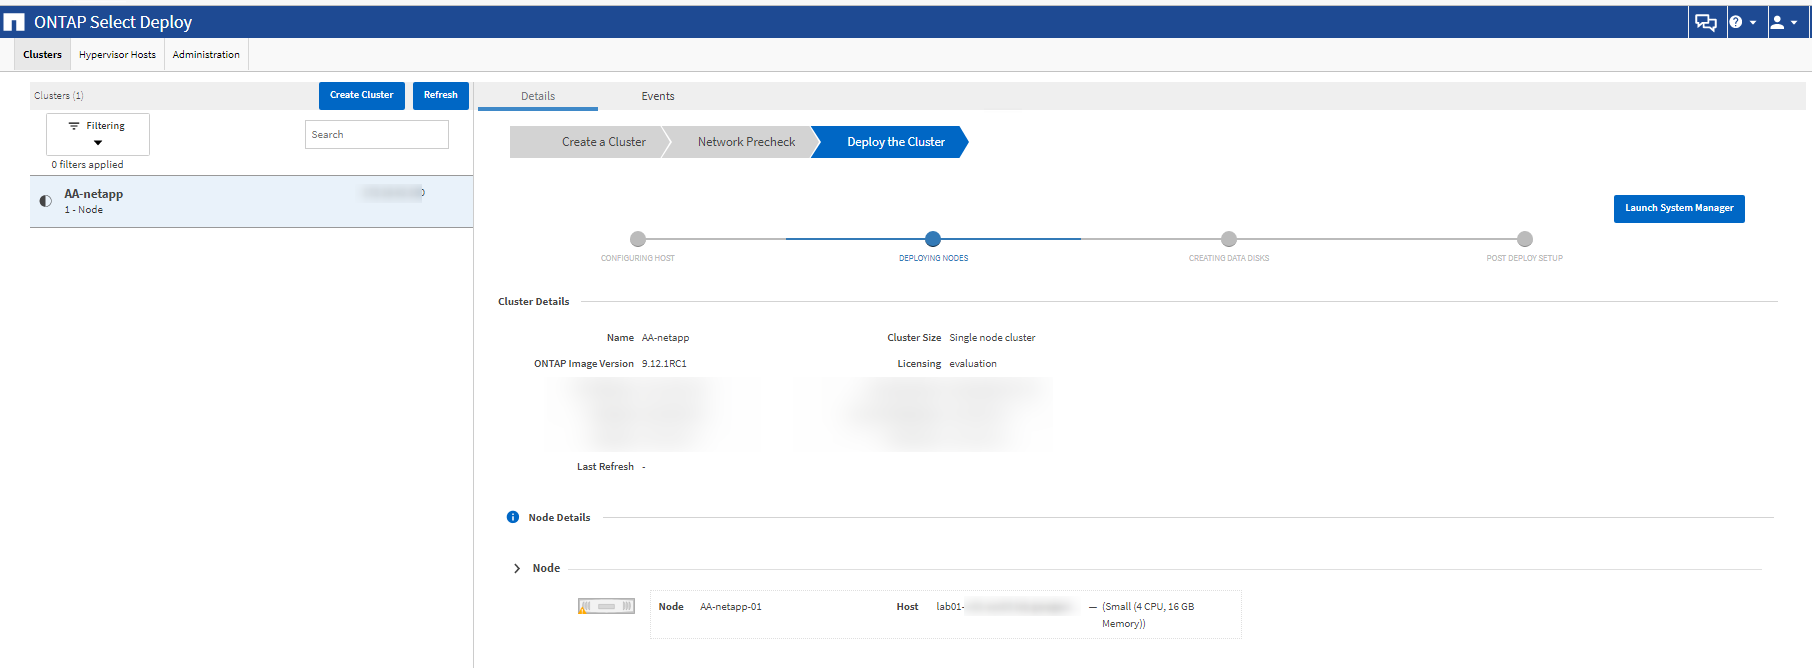Select the Deploying Nodes progress marker
The image size is (1812, 668).
click(933, 239)
